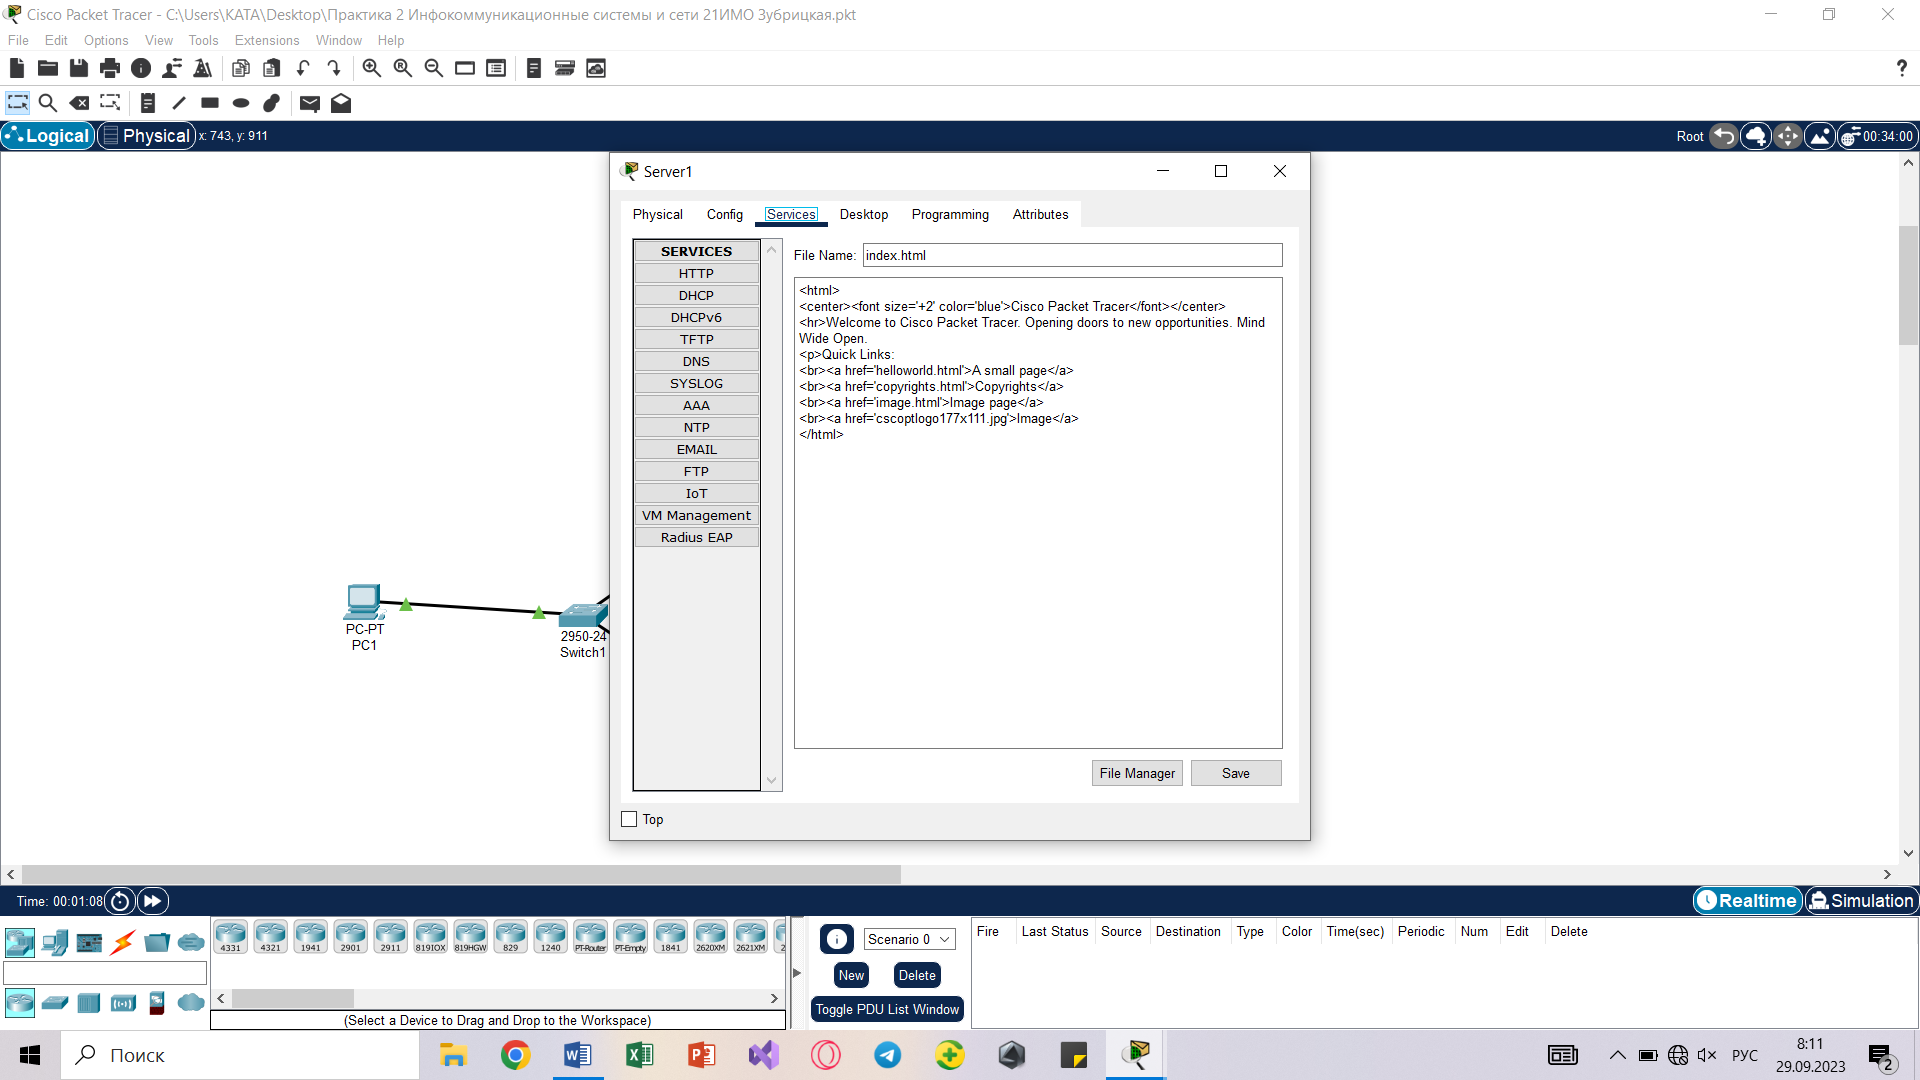Open the Options menu

(106, 40)
